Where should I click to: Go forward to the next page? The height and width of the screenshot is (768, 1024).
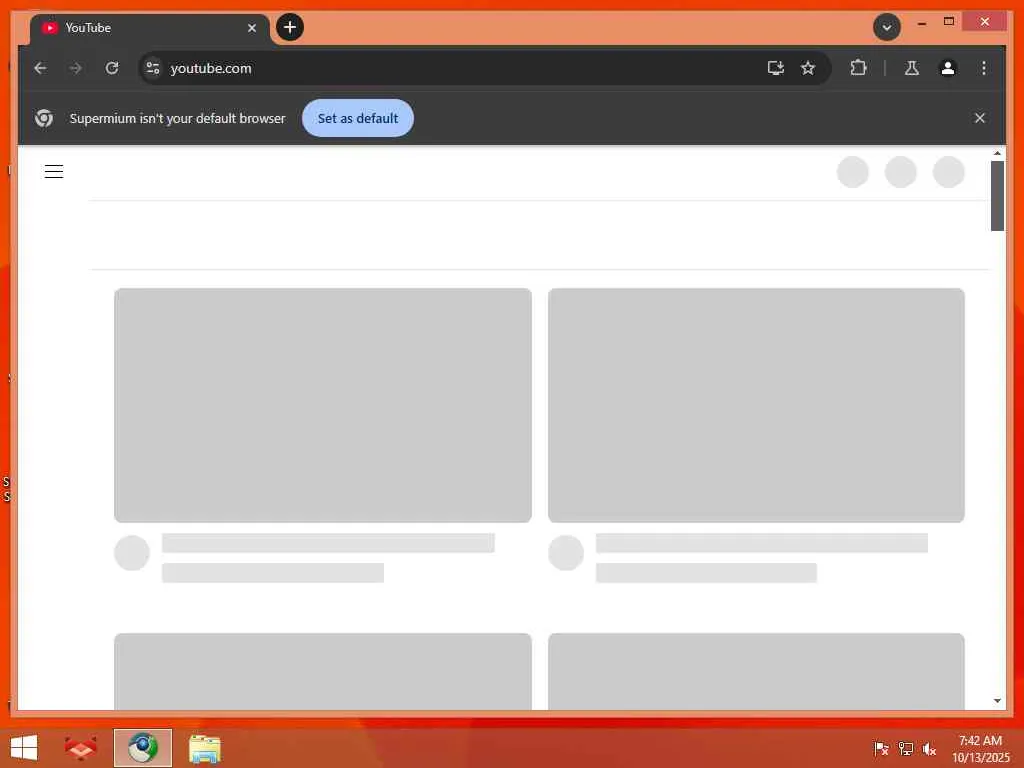tap(76, 68)
